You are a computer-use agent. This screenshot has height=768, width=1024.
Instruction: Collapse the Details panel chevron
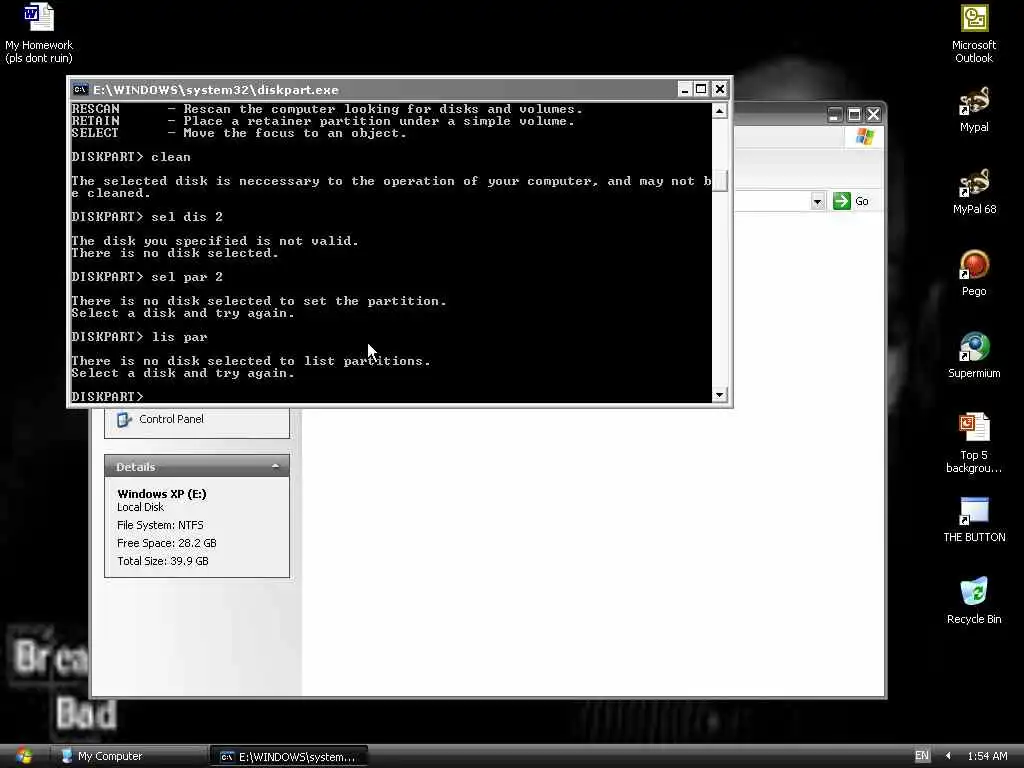coord(276,466)
